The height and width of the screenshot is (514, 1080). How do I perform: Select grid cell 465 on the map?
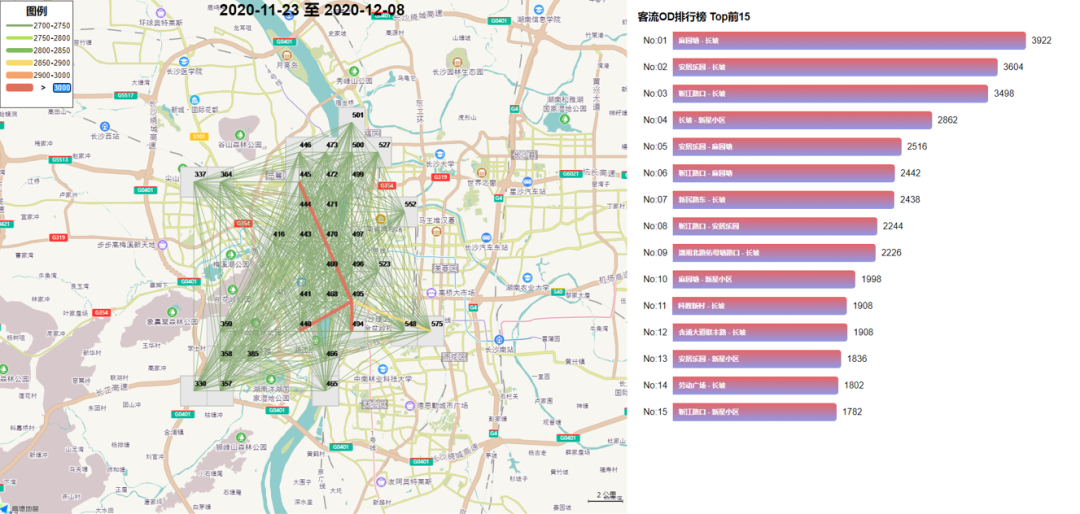click(x=332, y=383)
